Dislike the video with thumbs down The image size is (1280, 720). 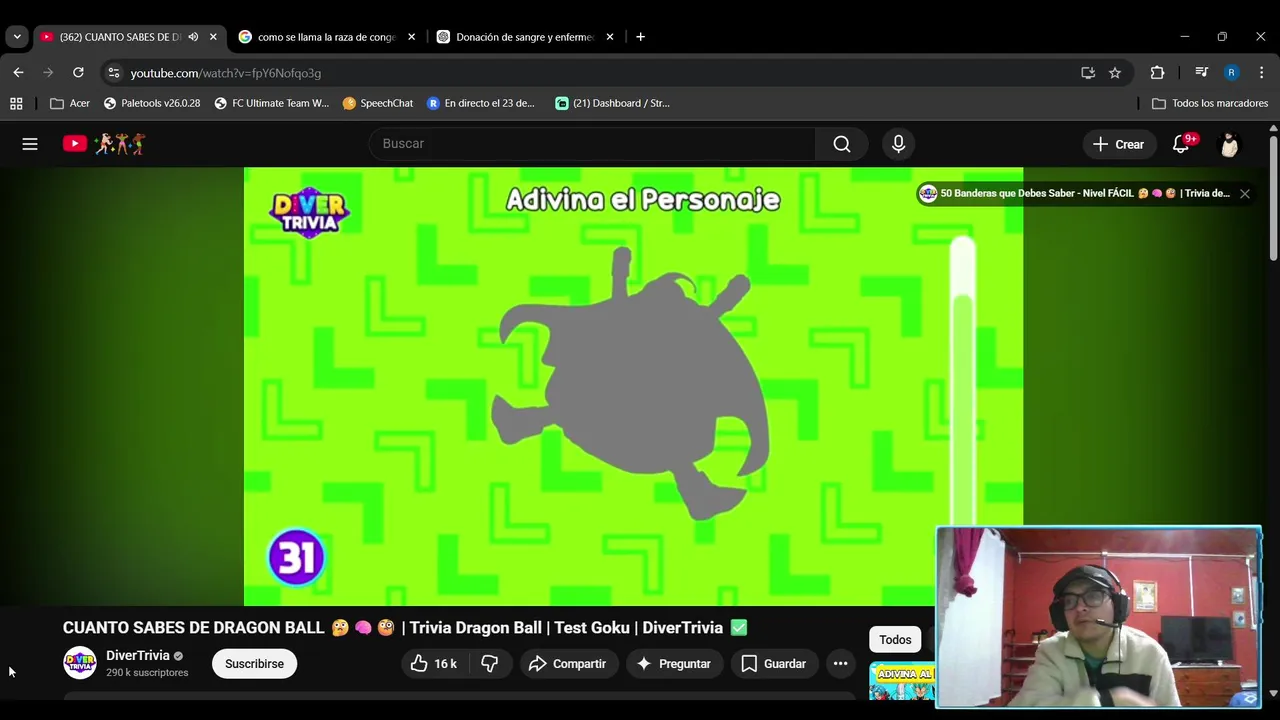coord(489,664)
